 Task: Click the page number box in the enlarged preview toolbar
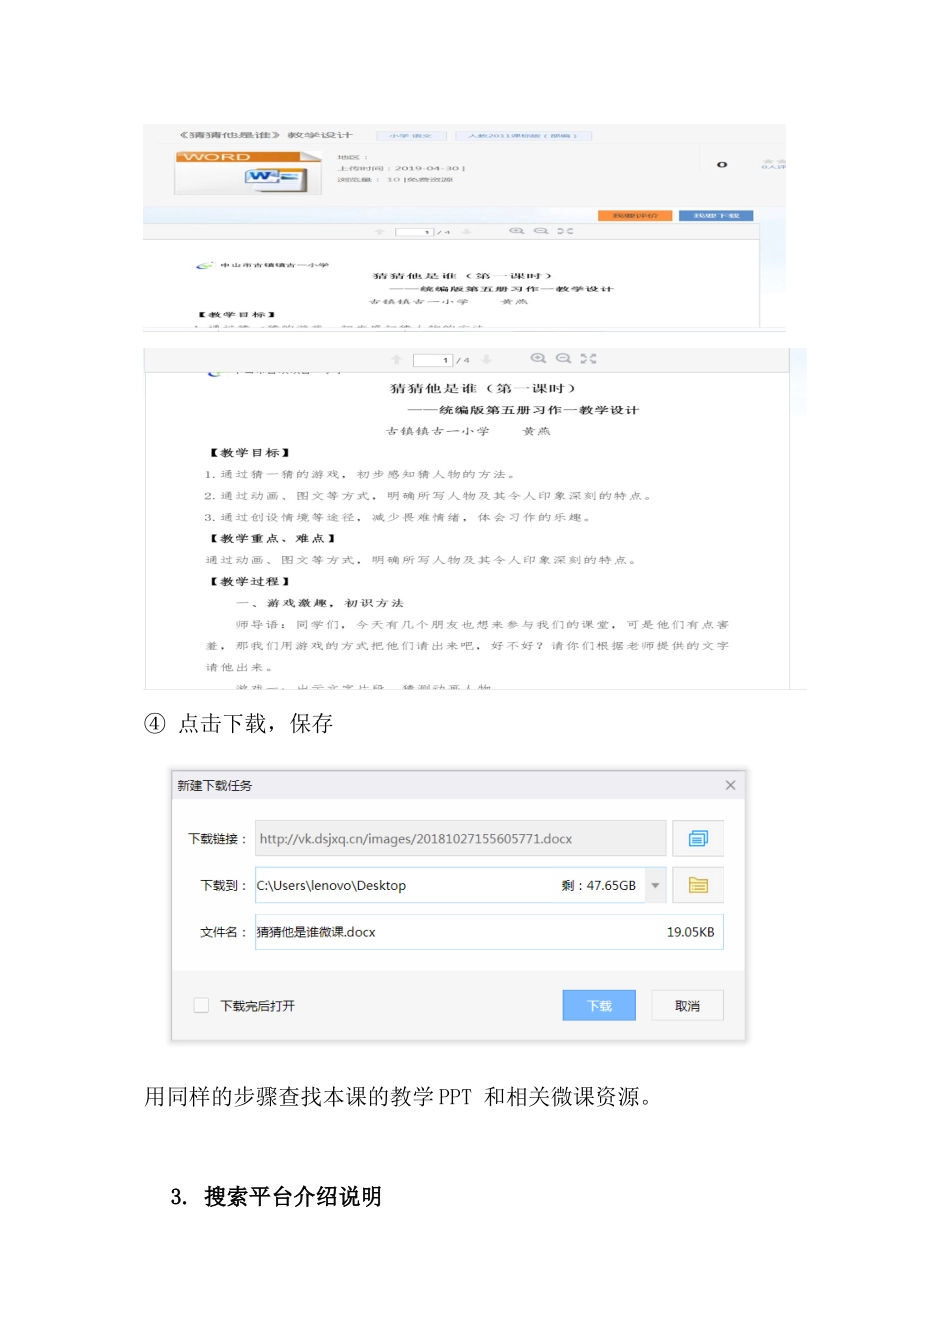pyautogui.click(x=433, y=360)
